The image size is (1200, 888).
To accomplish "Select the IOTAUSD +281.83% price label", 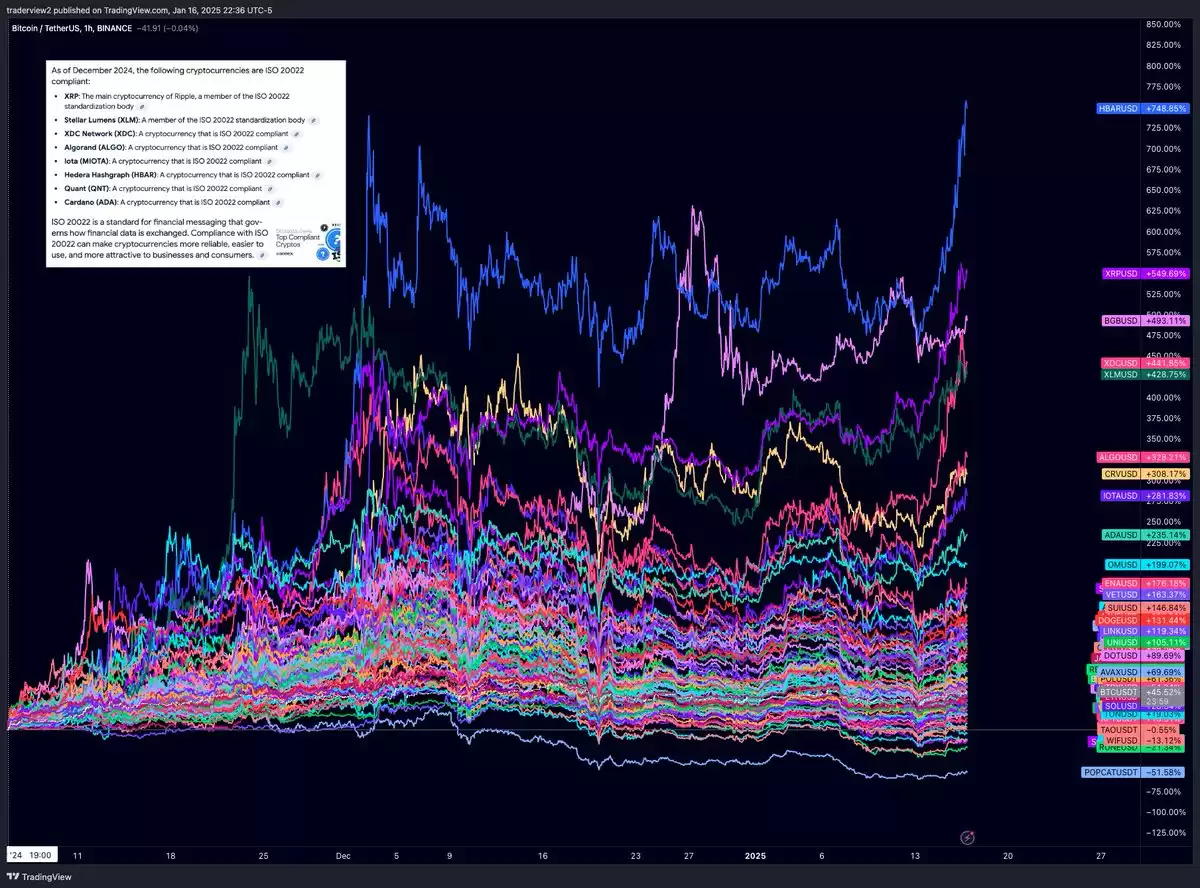I will pos(1143,496).
